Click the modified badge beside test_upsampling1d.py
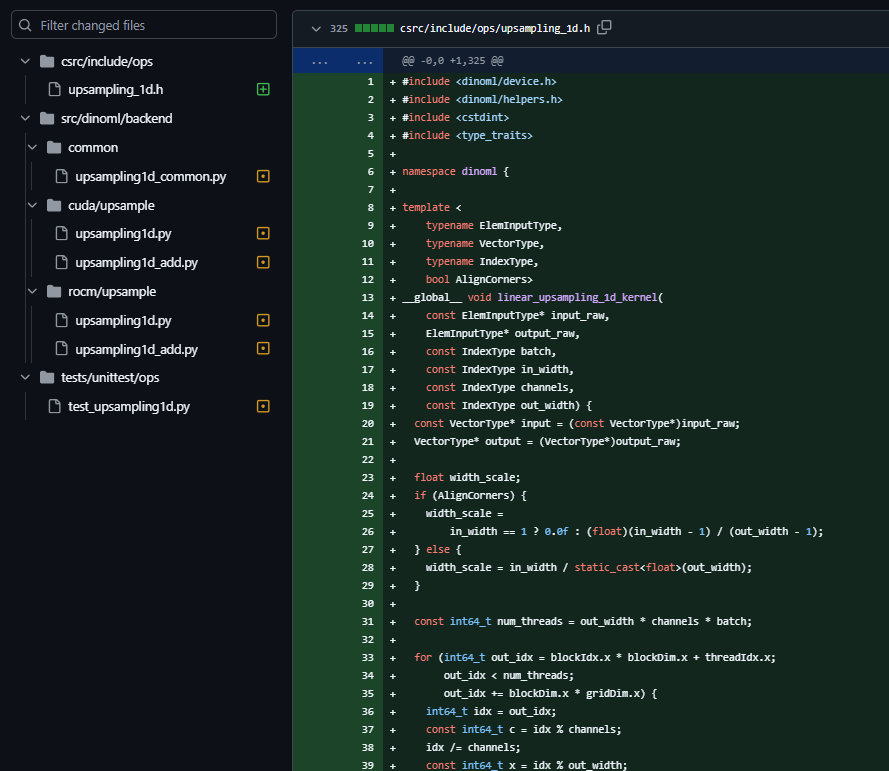Viewport: 889px width, 771px height. click(263, 407)
